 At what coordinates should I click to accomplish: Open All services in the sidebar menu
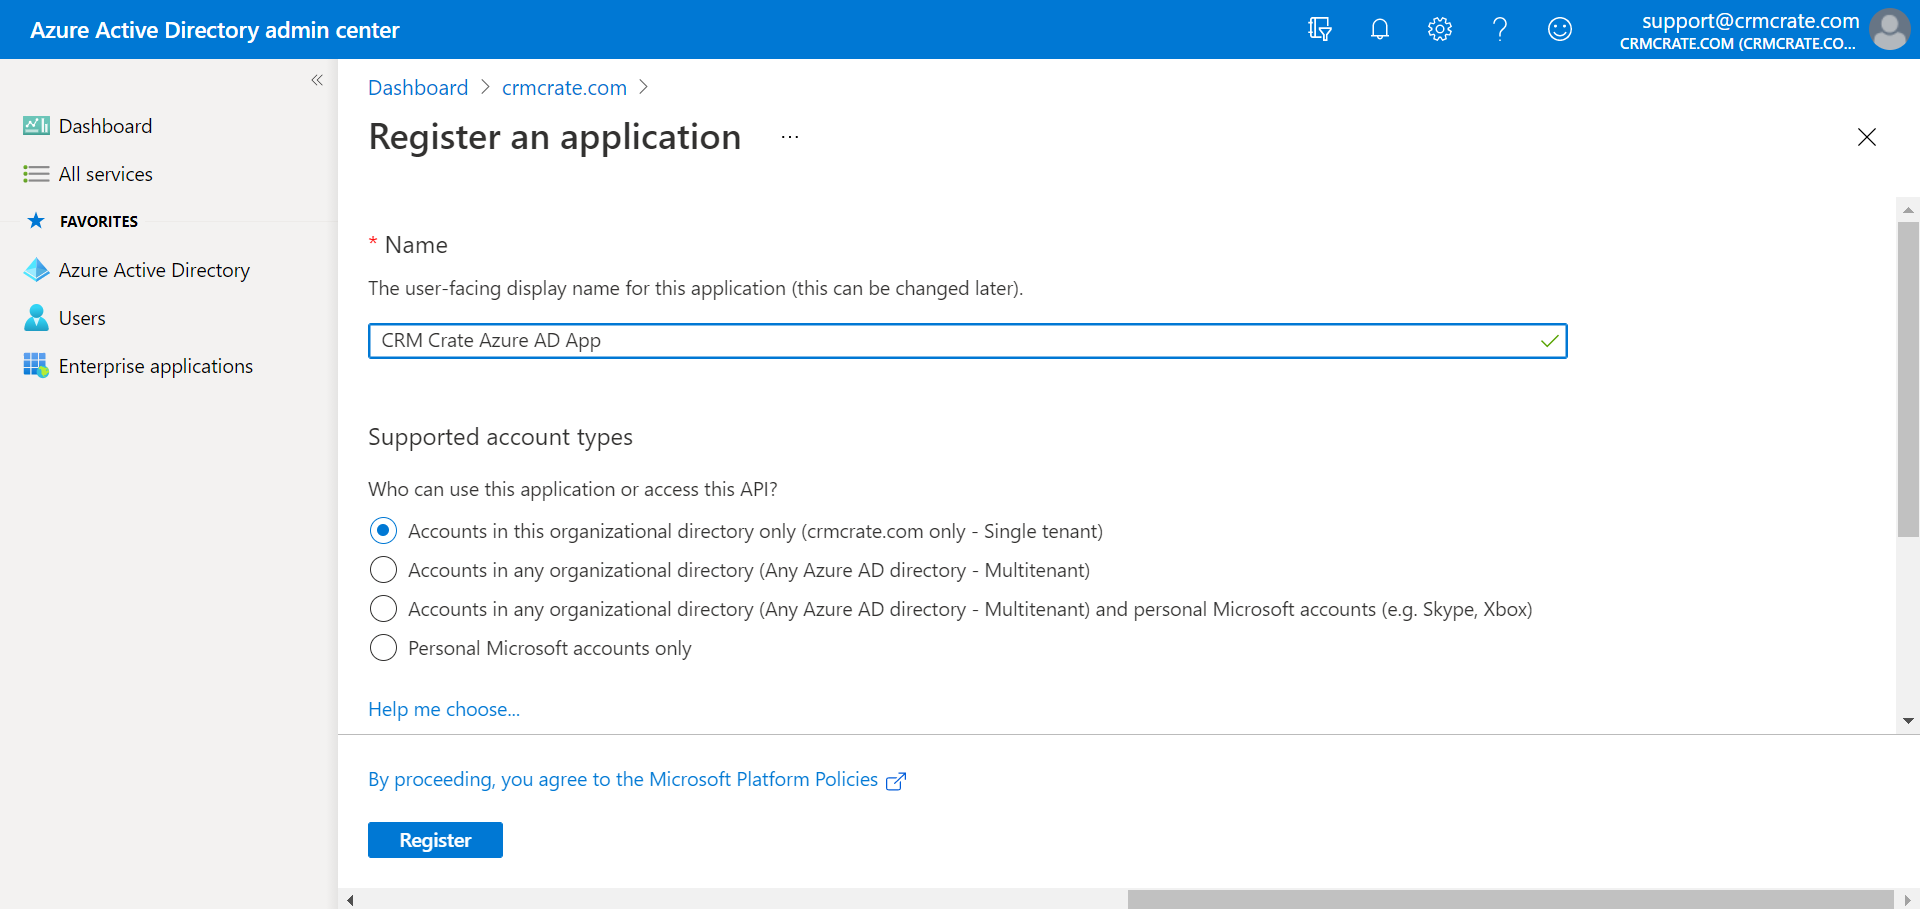(x=106, y=174)
